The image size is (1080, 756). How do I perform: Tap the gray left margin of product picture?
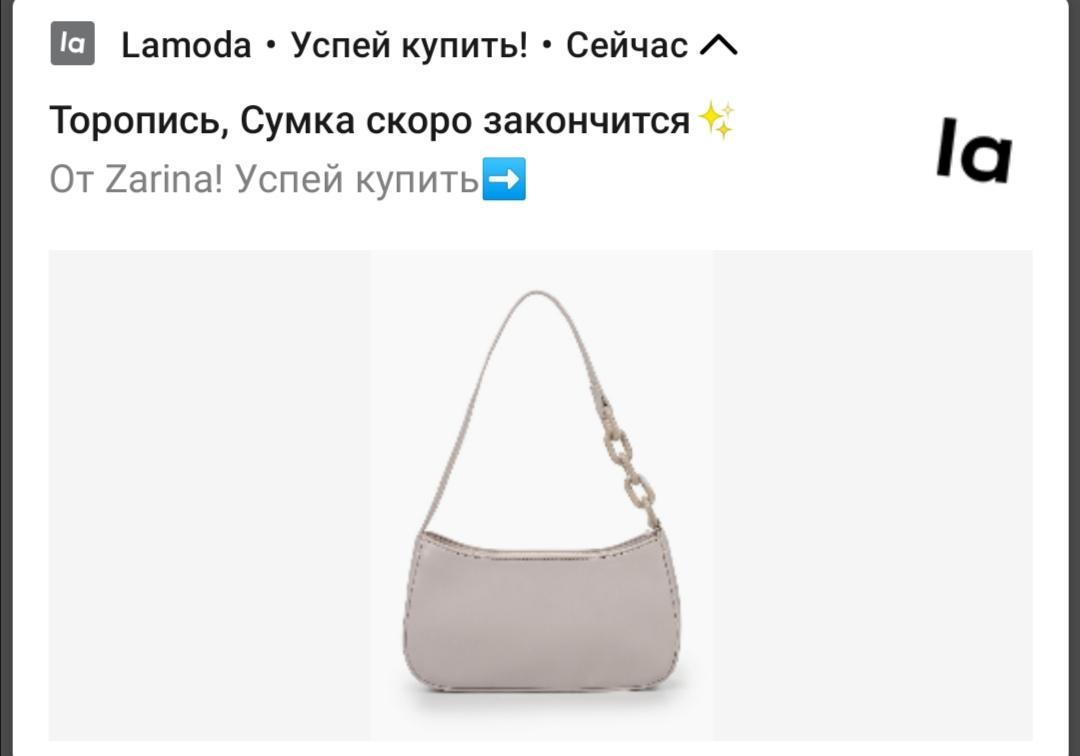209,496
